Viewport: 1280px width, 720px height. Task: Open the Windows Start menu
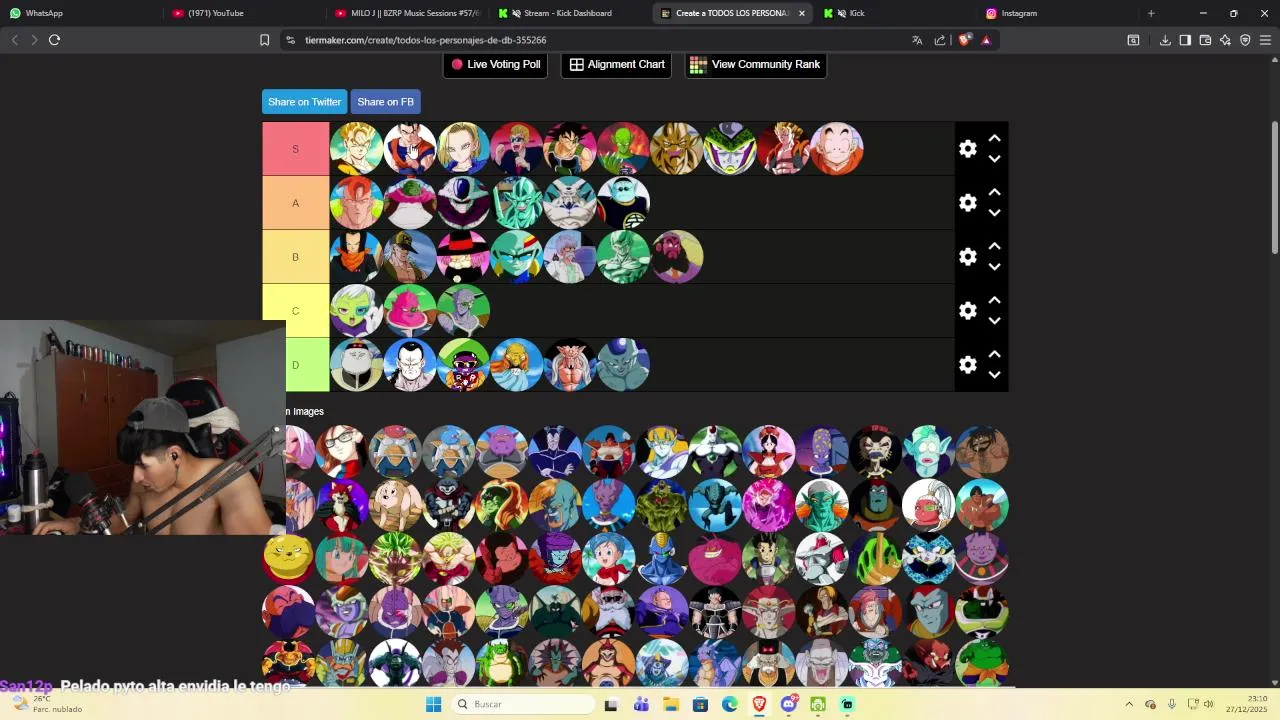point(433,704)
